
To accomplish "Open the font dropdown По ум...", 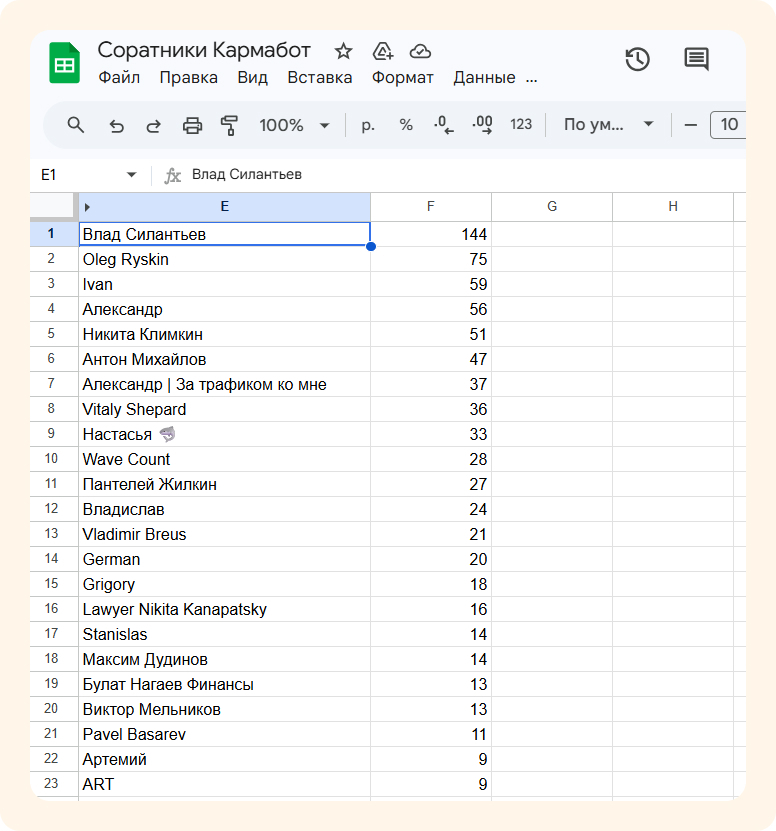I will [x=608, y=125].
